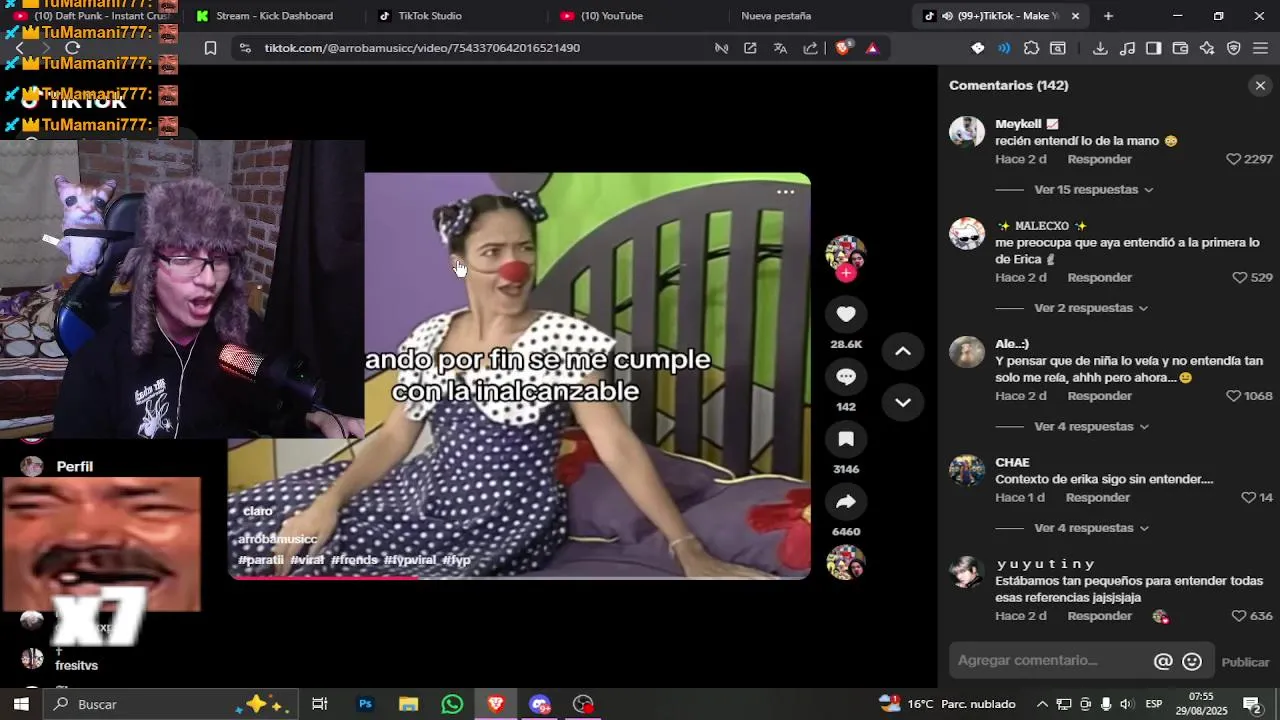
Task: Open Photoshop from the taskbar
Action: click(x=365, y=704)
